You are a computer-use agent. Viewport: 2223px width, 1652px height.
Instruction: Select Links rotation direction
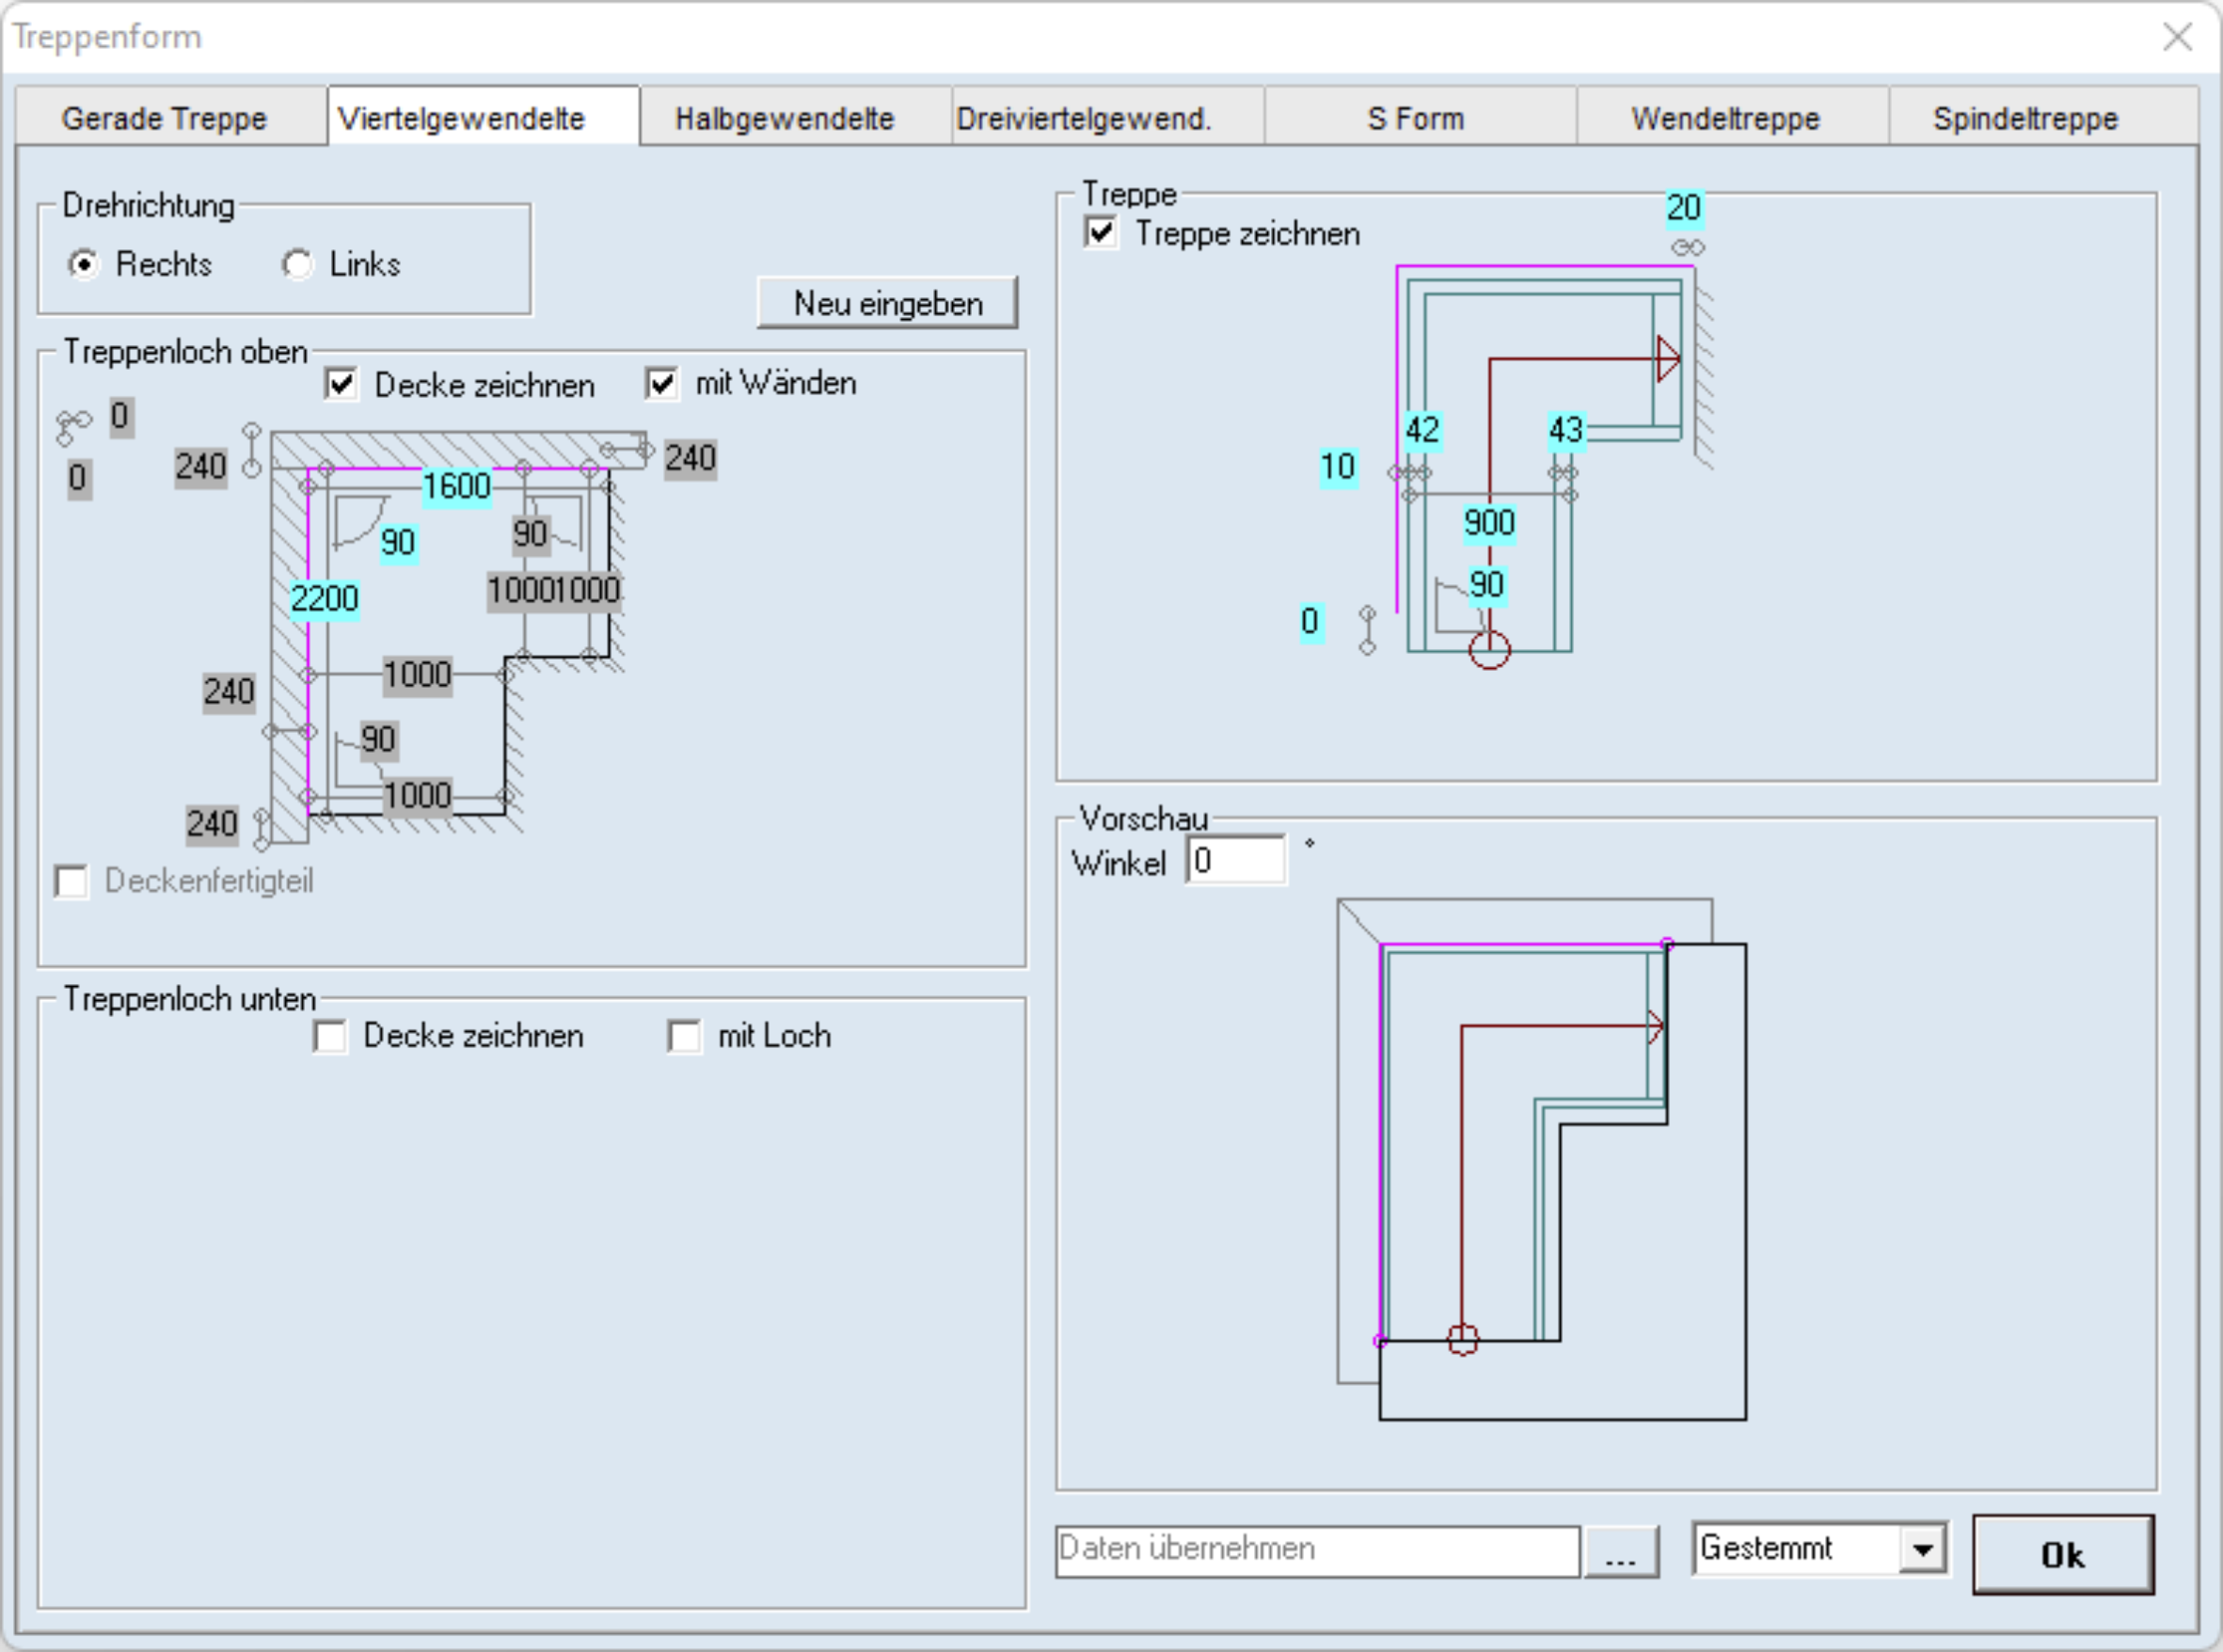click(x=297, y=264)
